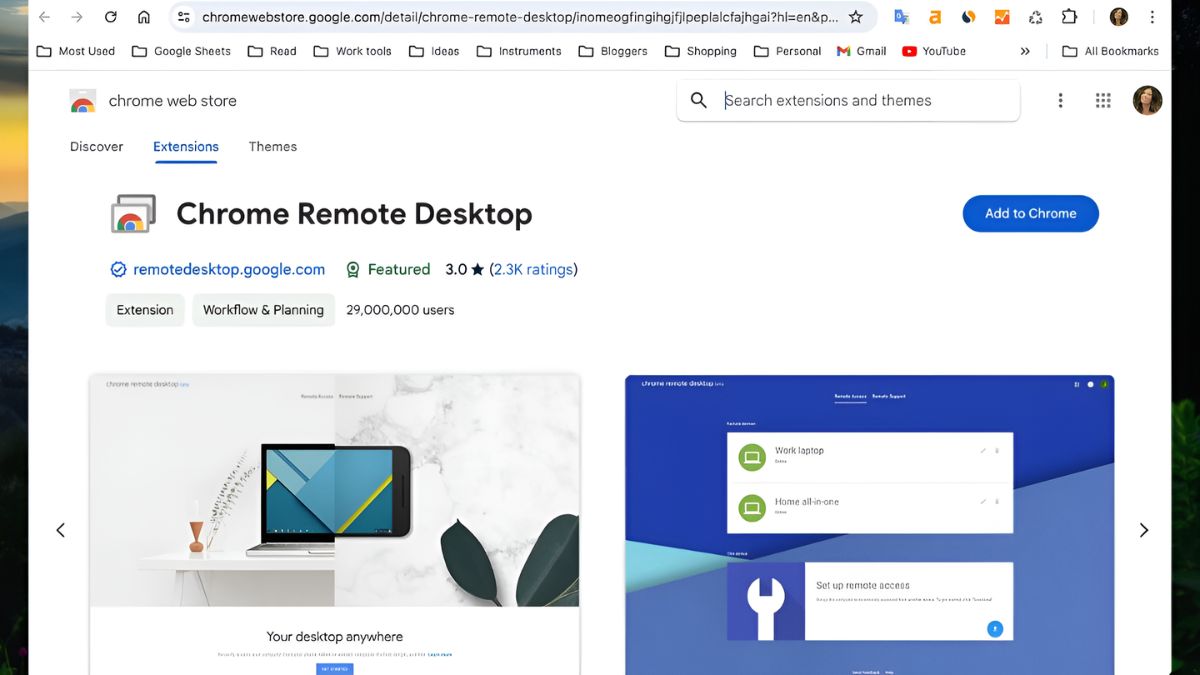Open the orange 'a' extension icon
Viewport: 1200px width, 675px height.
coord(935,17)
